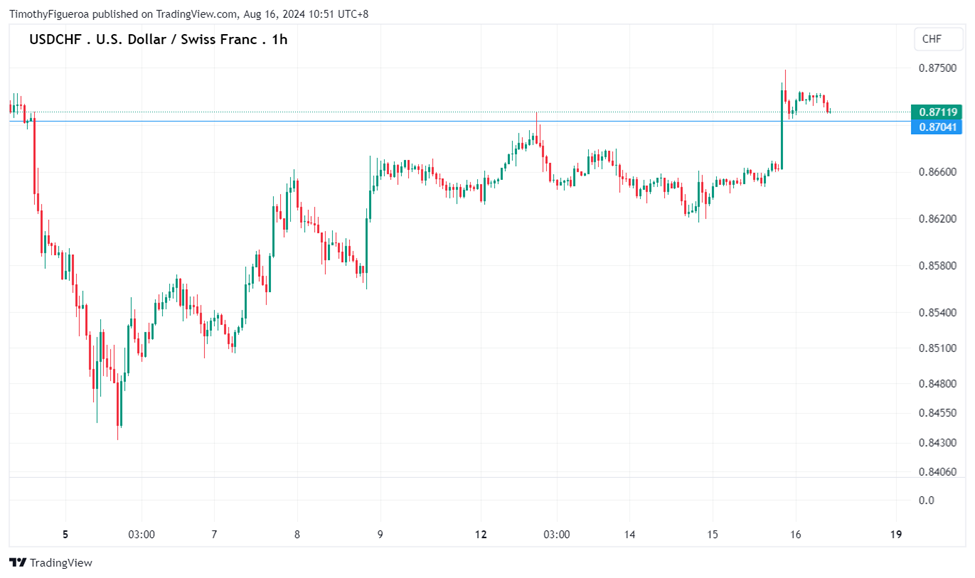Click the 0.84060 price axis label
Viewport: 975px width, 578px height.
pos(936,472)
